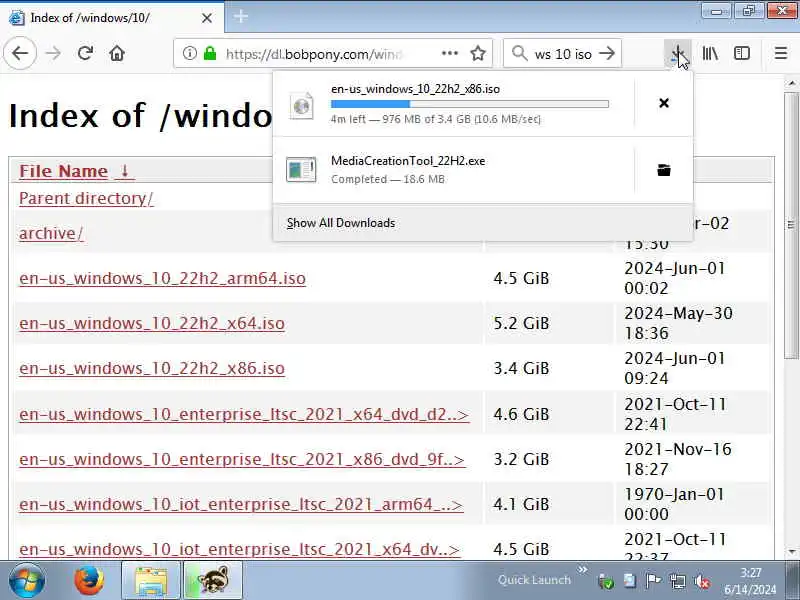
Task: Bookmark this page with the star
Action: [478, 53]
